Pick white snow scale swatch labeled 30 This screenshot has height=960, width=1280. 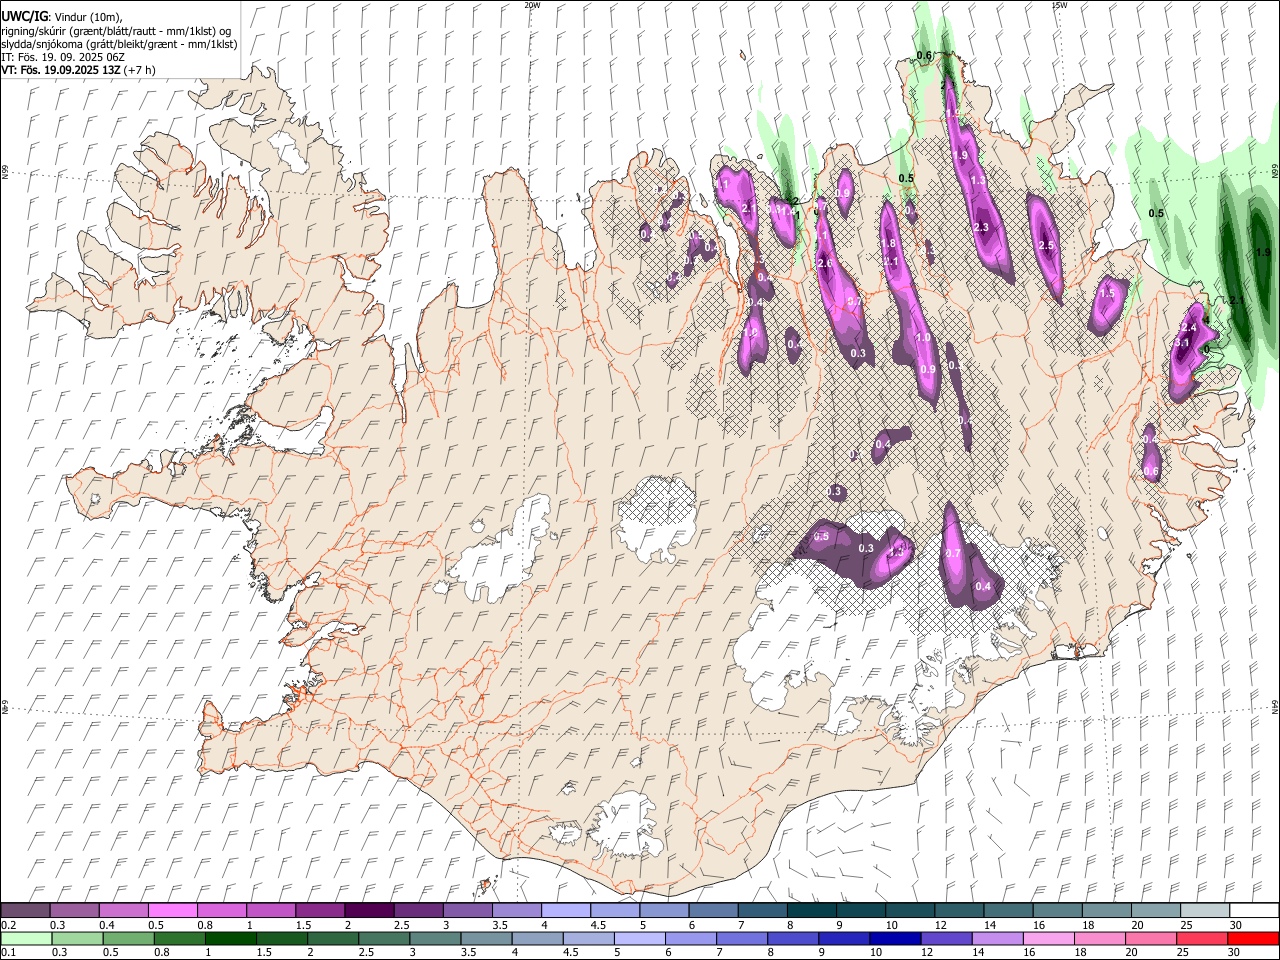(1254, 910)
